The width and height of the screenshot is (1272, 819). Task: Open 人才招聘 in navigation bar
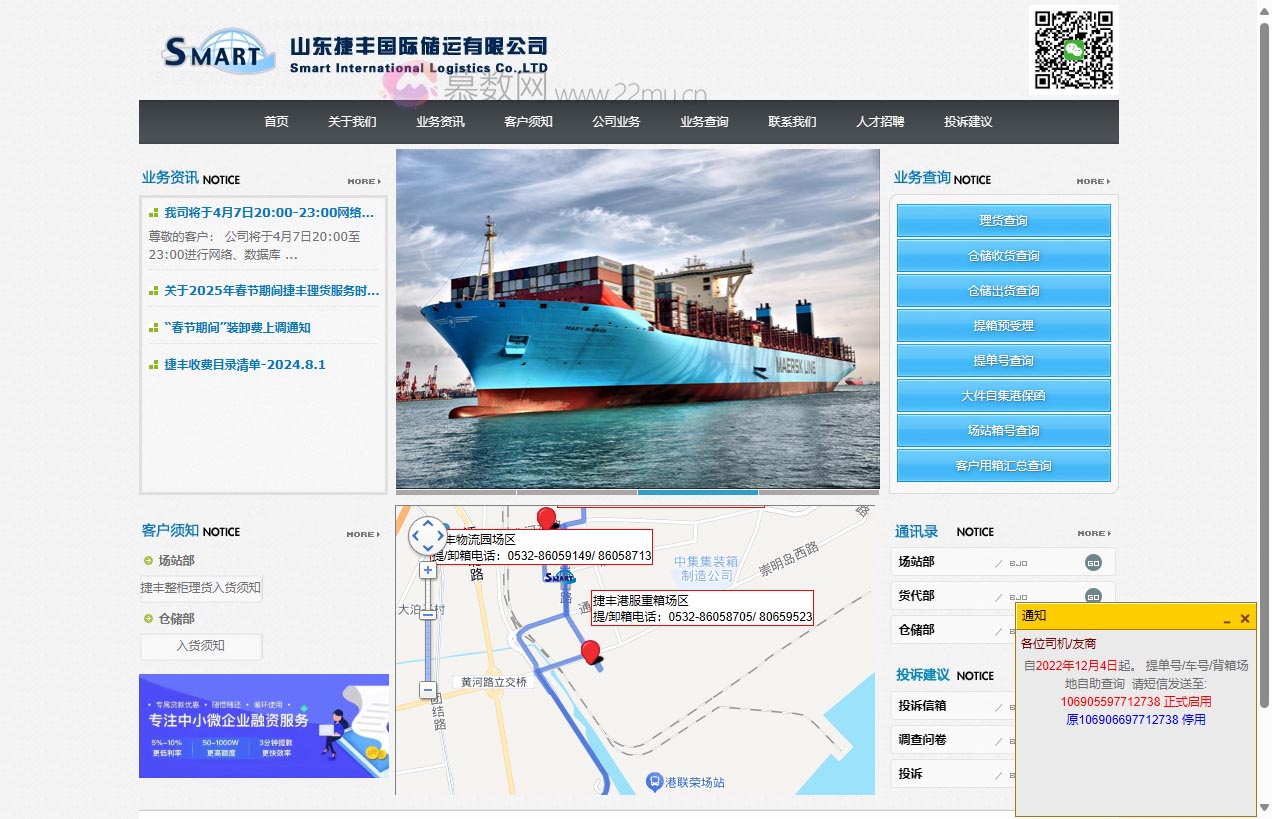click(880, 122)
